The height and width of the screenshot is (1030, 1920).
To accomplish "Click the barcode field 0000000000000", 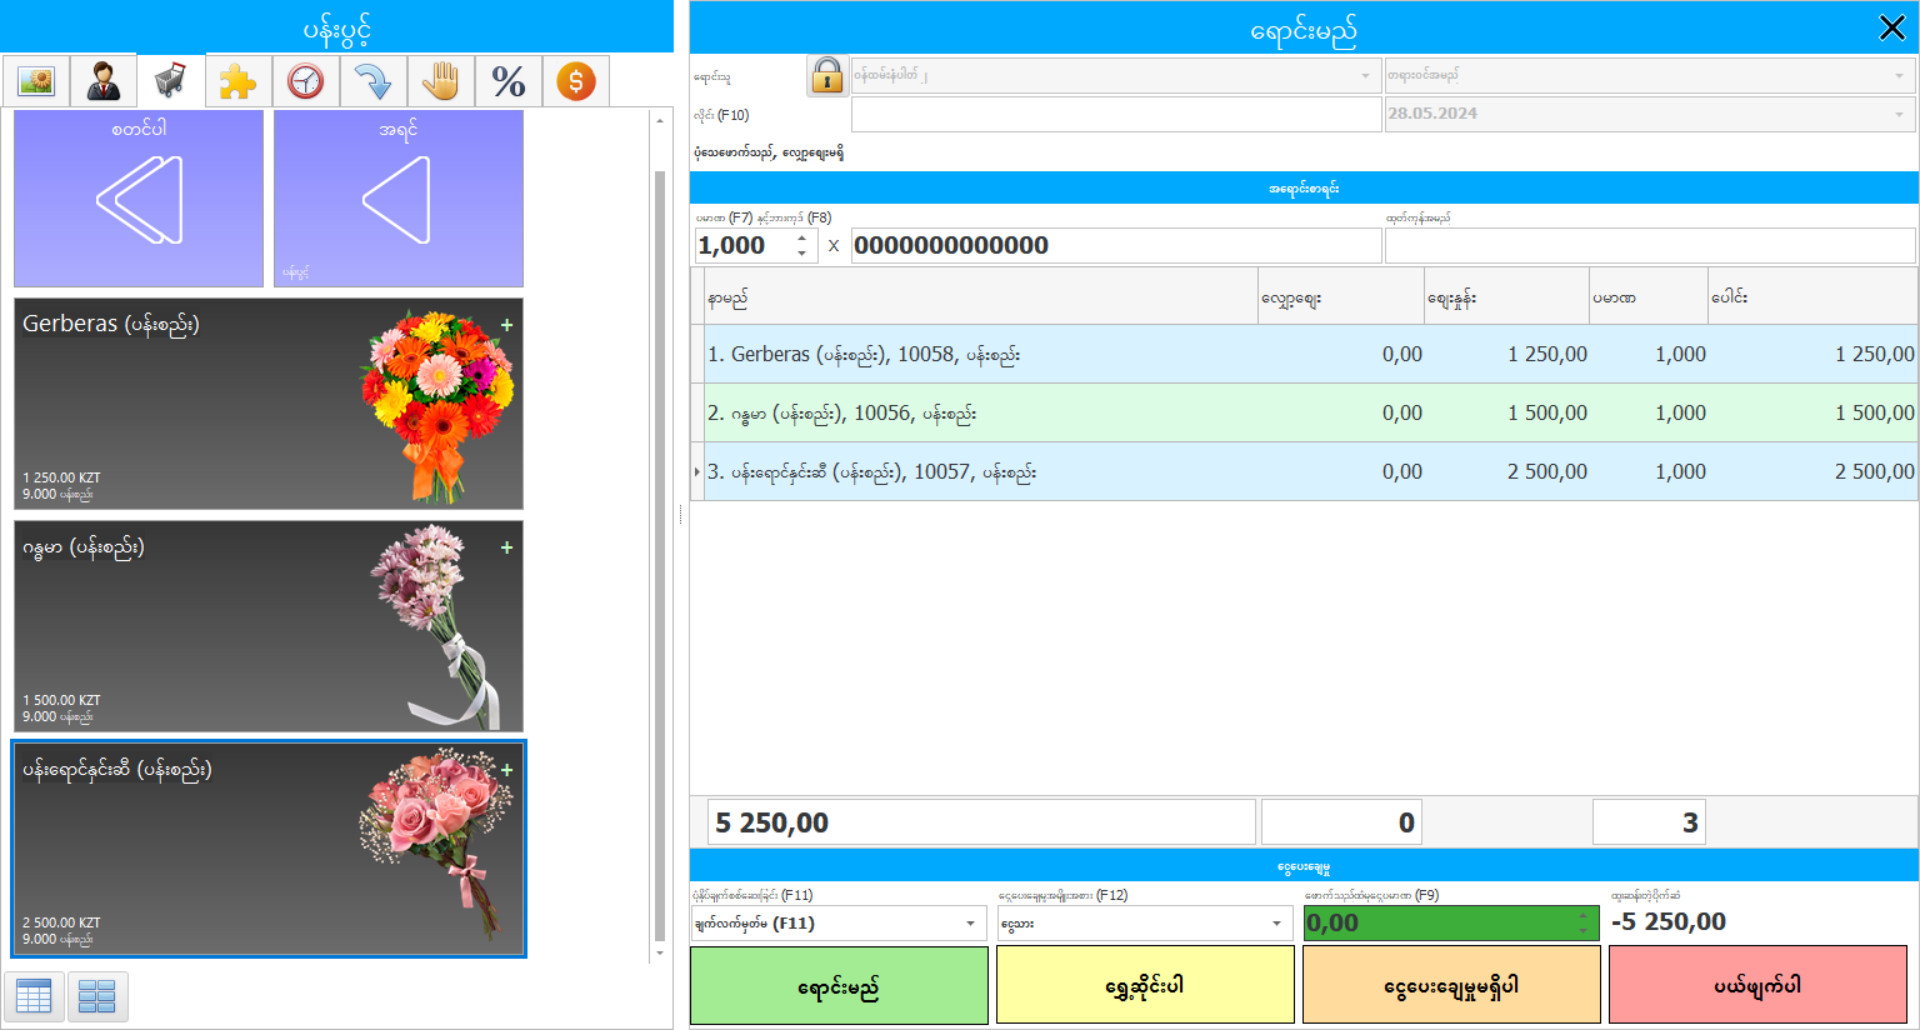I will [x=1116, y=246].
